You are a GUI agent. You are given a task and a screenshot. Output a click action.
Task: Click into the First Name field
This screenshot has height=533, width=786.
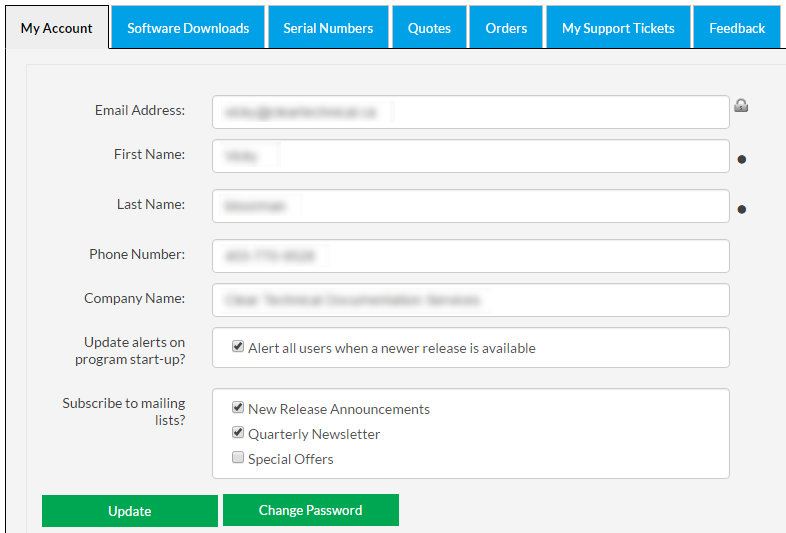pyautogui.click(x=471, y=156)
